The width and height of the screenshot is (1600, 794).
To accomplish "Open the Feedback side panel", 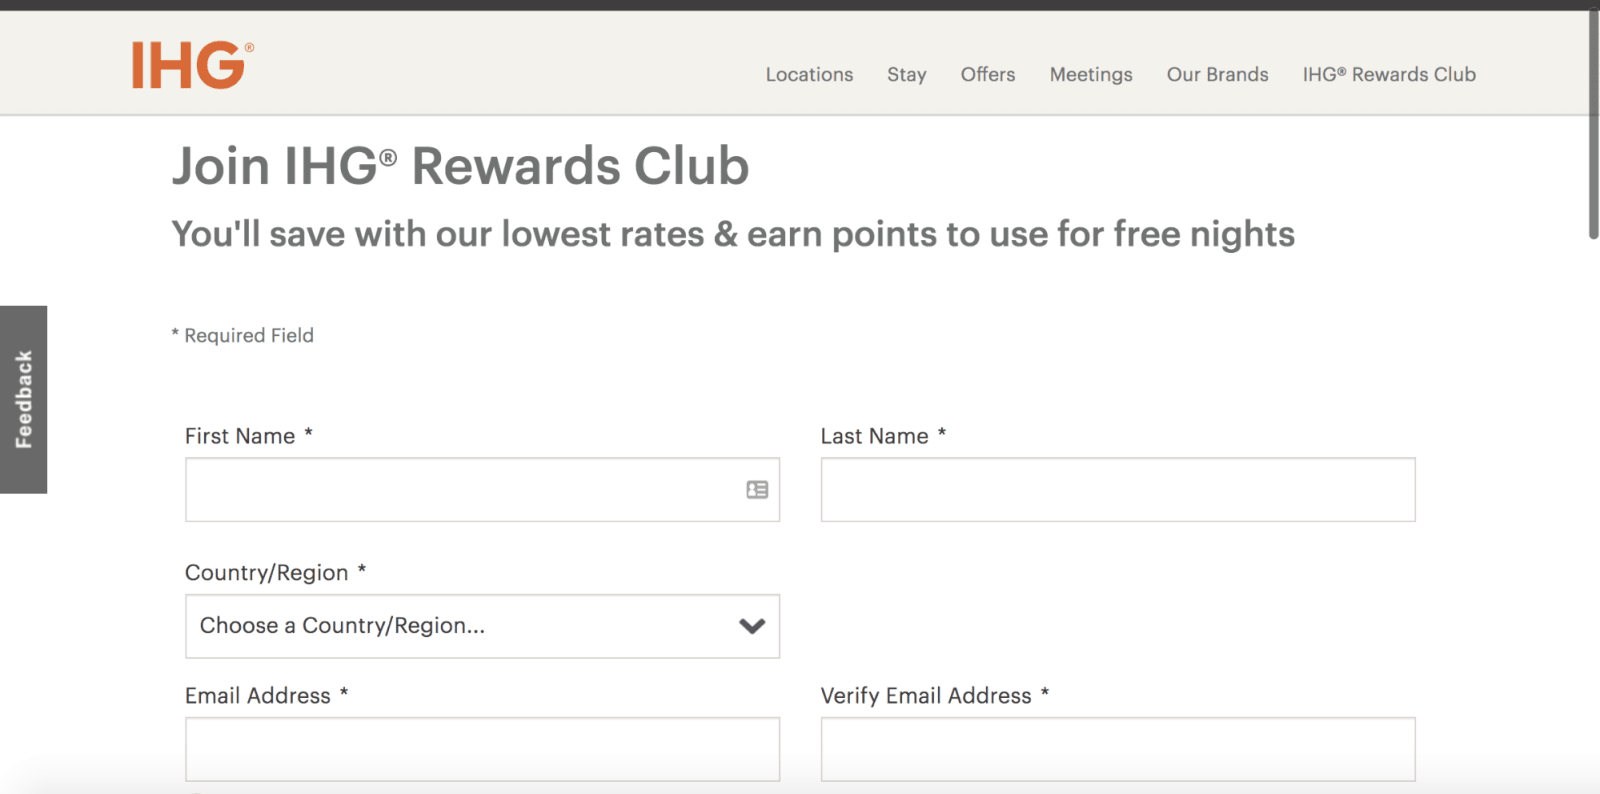I will 24,400.
